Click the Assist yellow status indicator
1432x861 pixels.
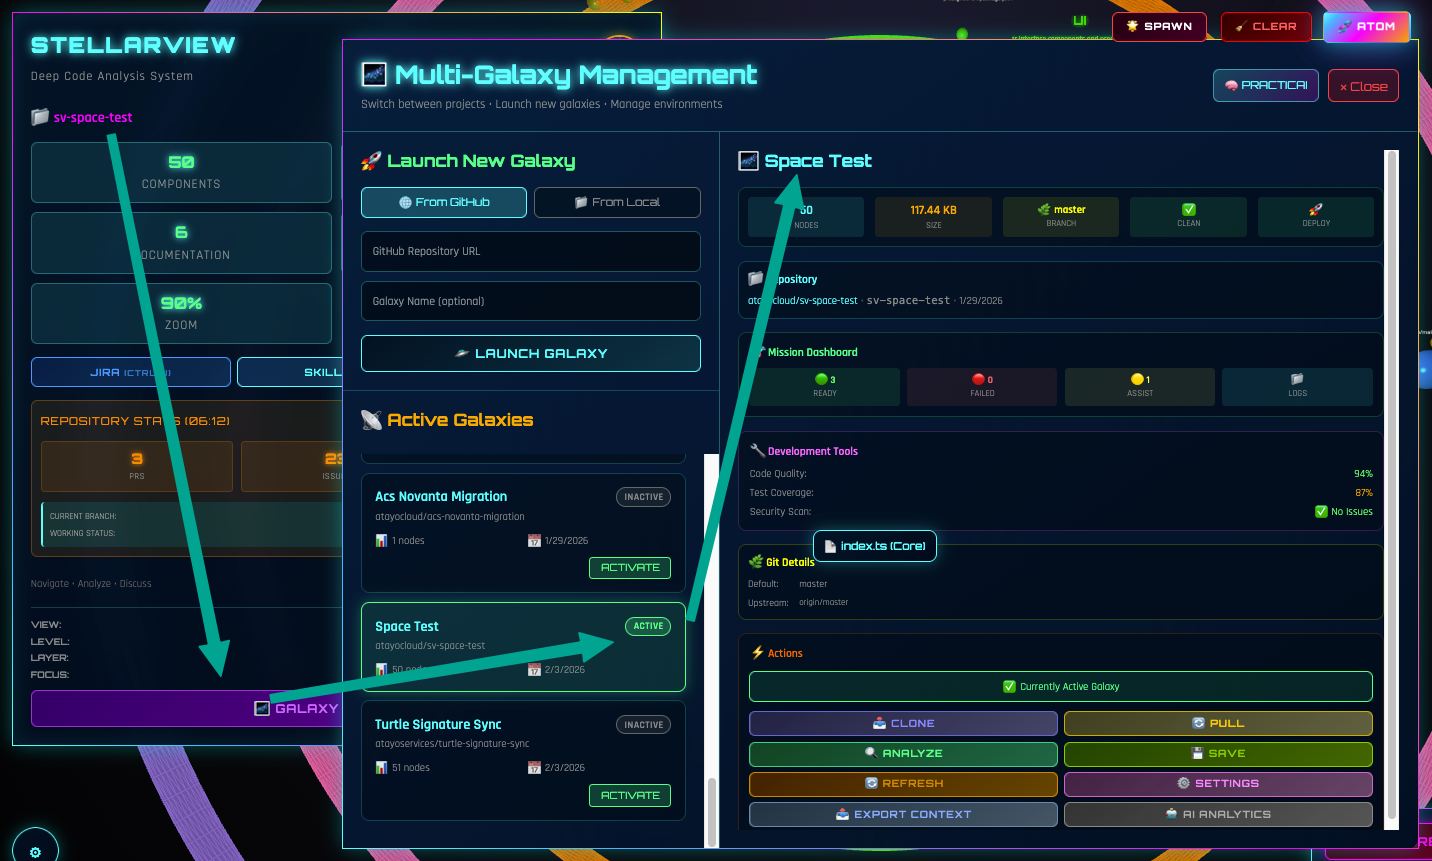1136,379
